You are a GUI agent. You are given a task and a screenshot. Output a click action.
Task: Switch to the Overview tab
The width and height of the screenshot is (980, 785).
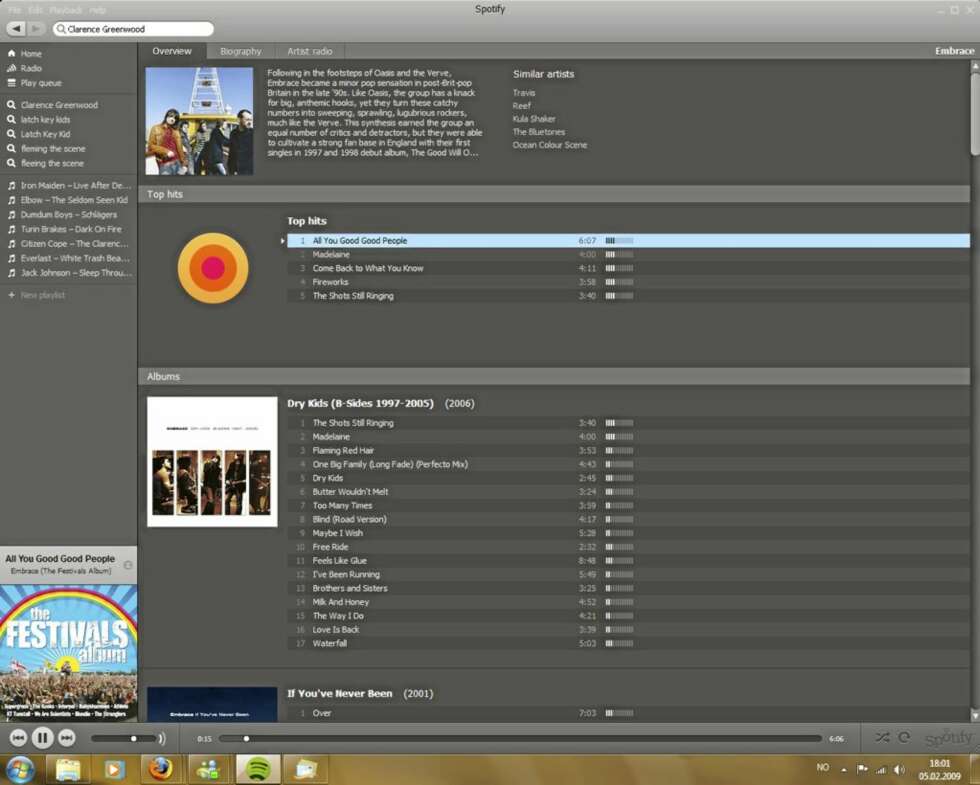click(172, 51)
